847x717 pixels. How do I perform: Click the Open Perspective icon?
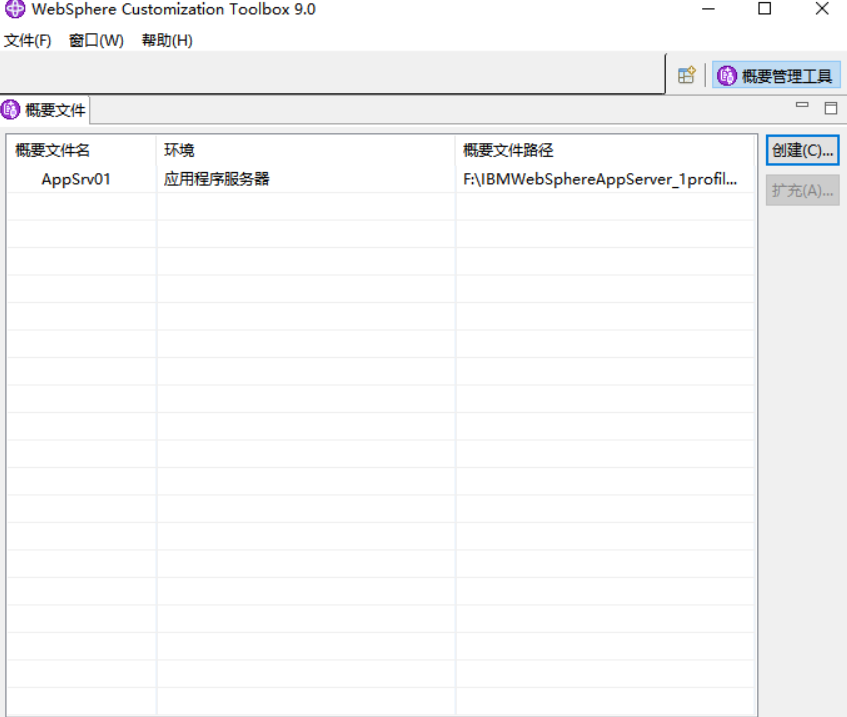point(687,75)
